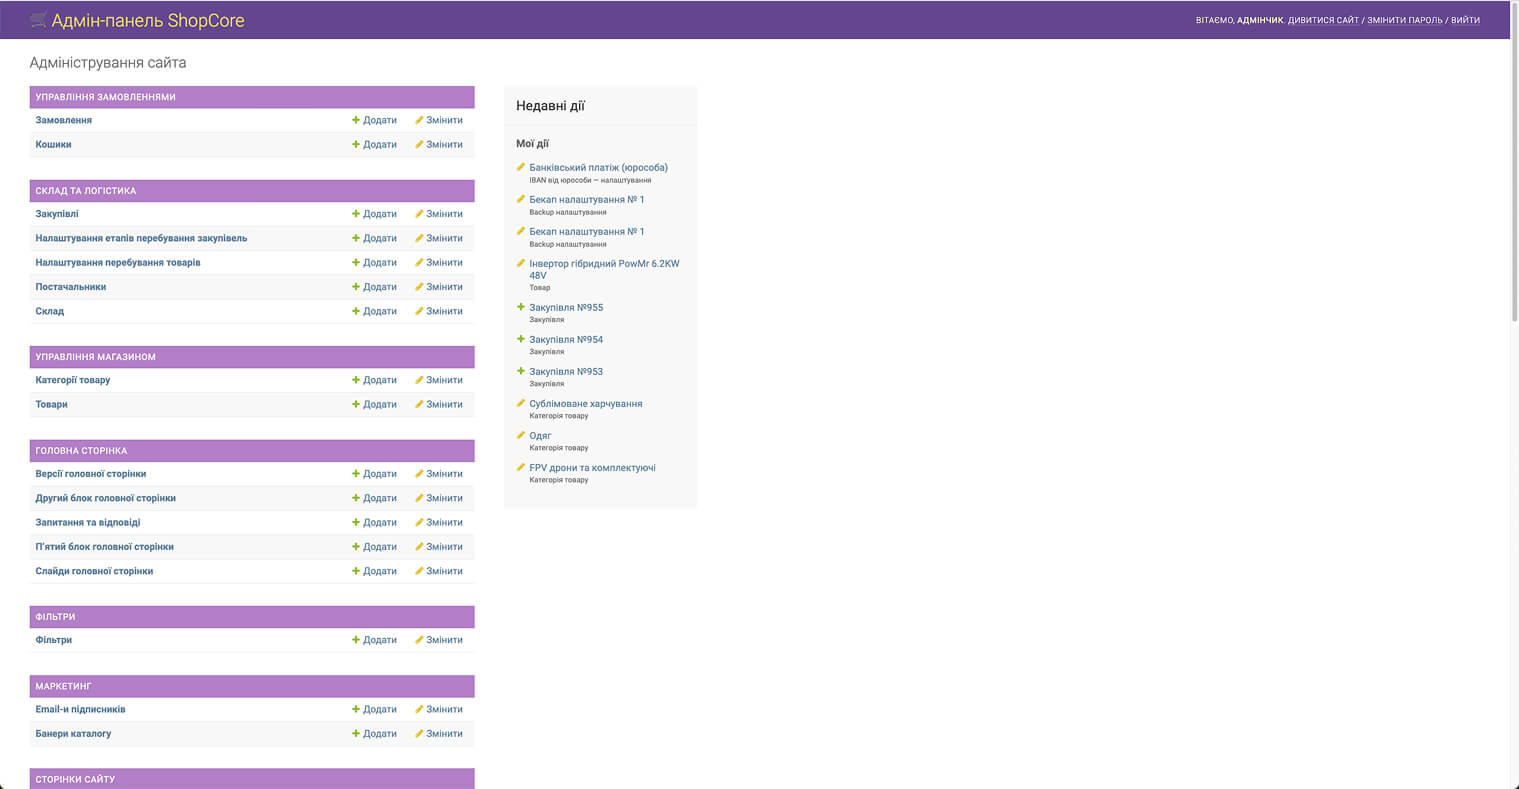The width and height of the screenshot is (1519, 789).
Task: Click the pencil icon for Запитання та відповіді
Action: coord(420,523)
